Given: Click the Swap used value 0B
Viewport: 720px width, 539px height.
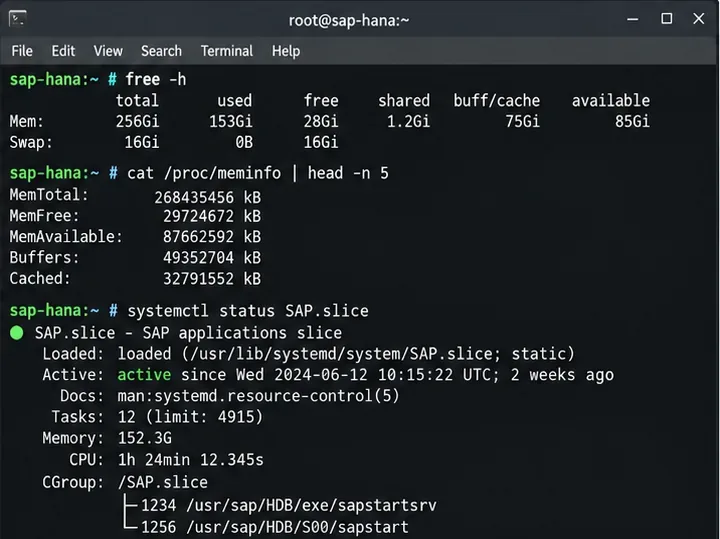Looking at the screenshot, I should point(244,142).
